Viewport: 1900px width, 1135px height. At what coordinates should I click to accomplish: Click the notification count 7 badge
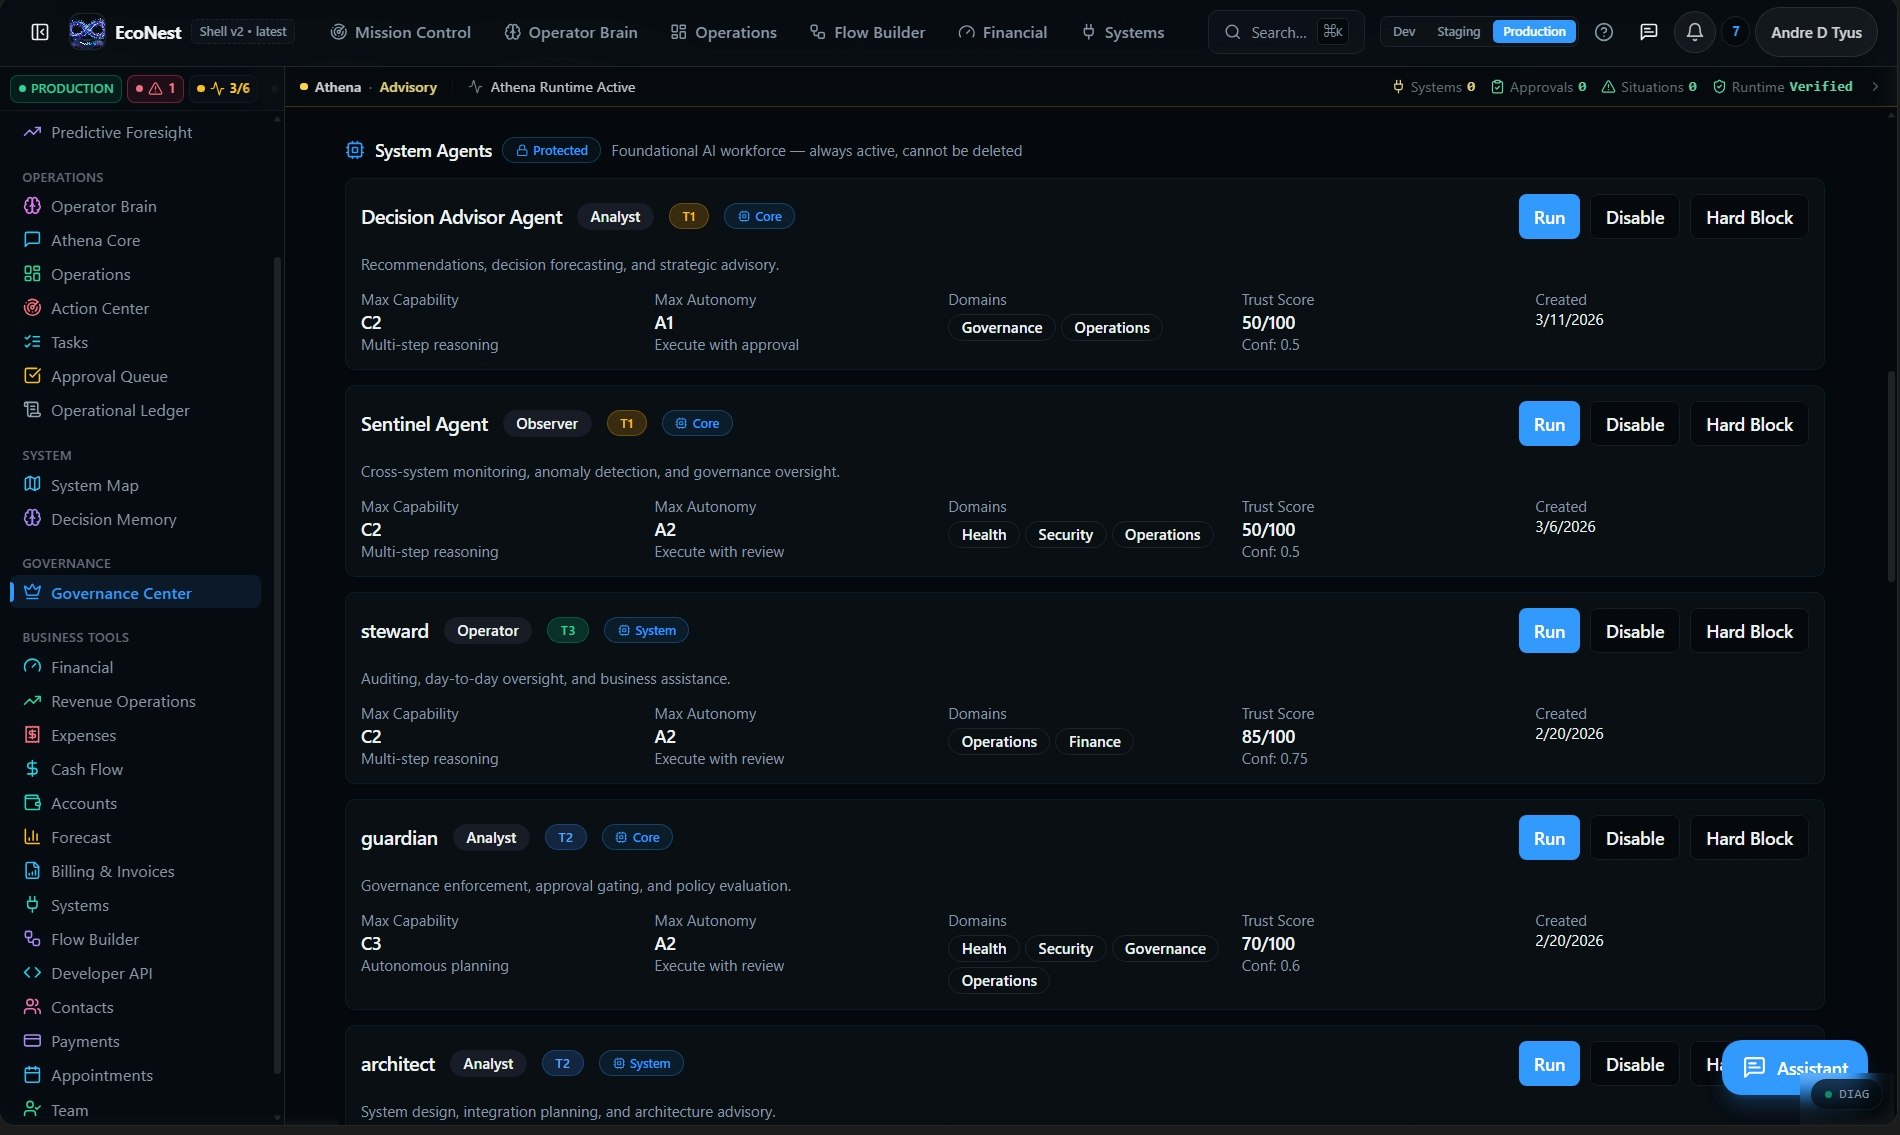(x=1735, y=32)
